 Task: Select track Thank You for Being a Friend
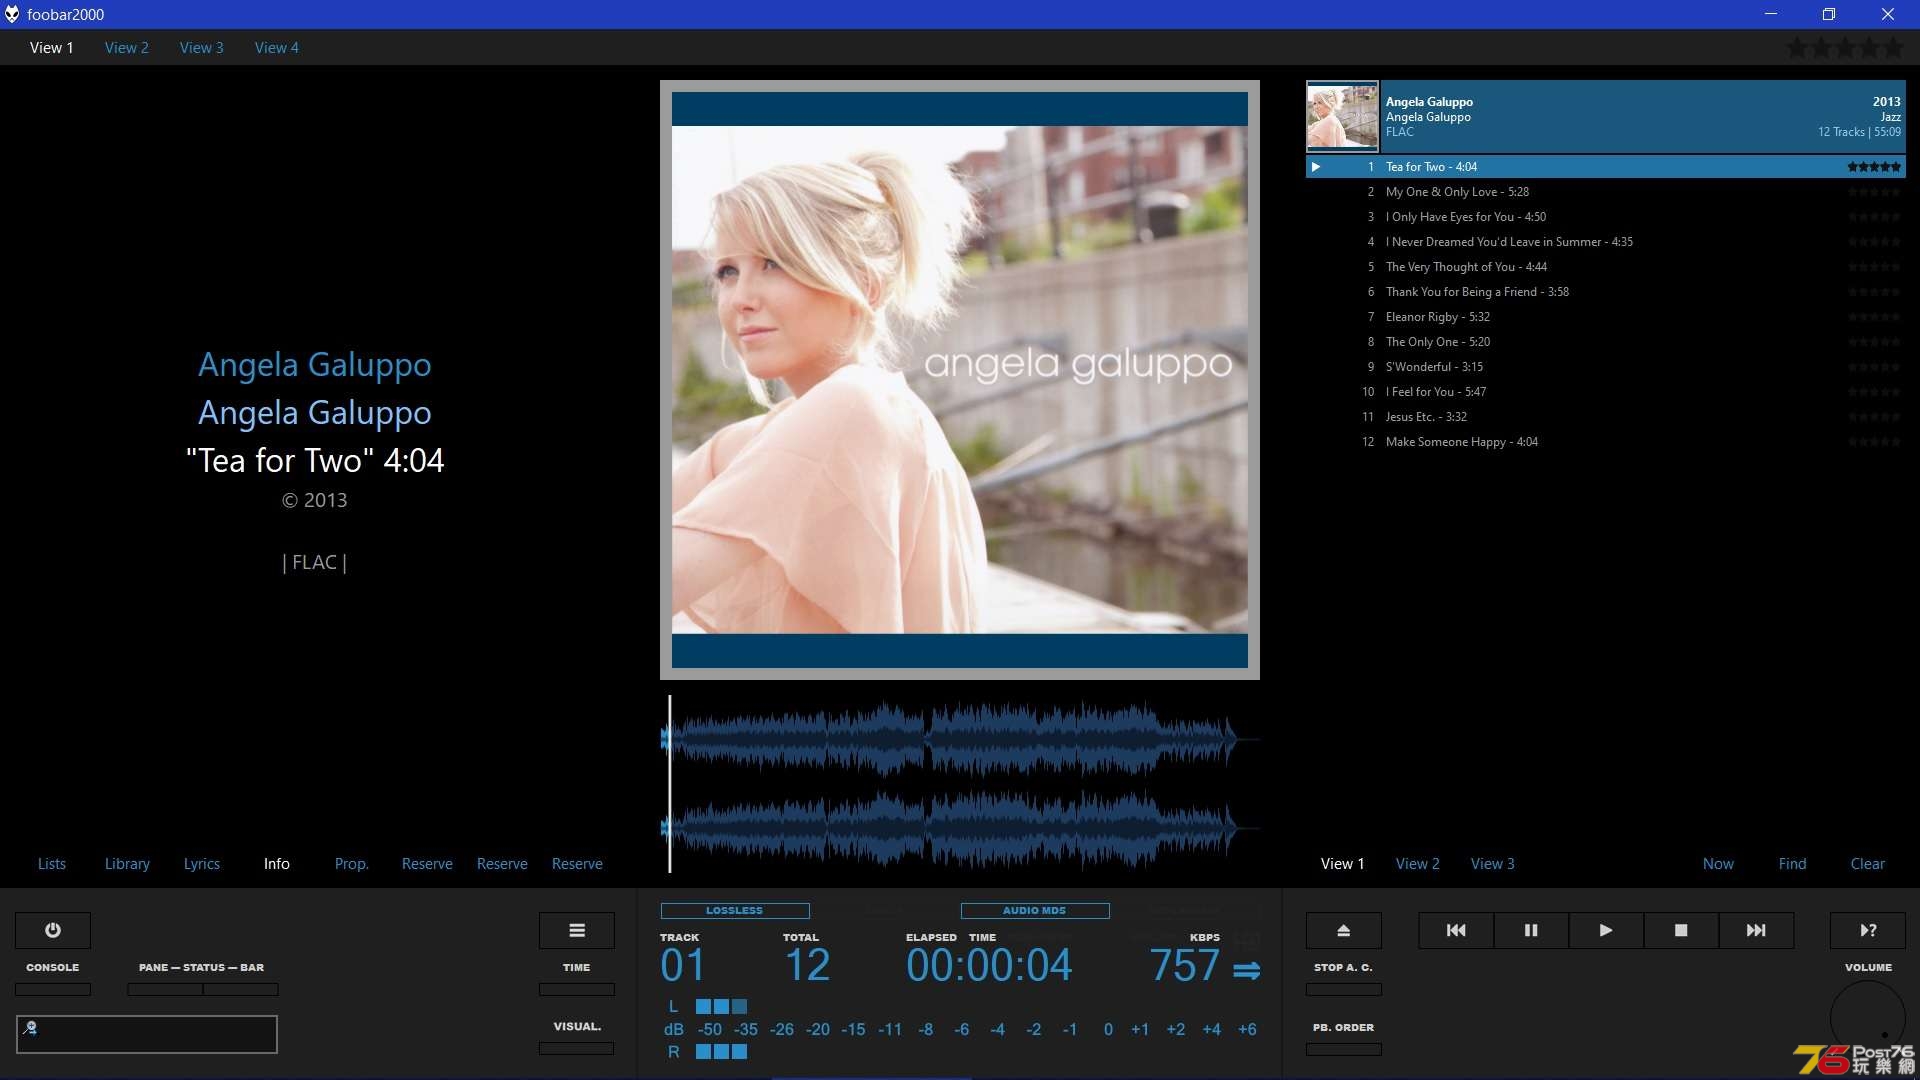coord(1606,292)
